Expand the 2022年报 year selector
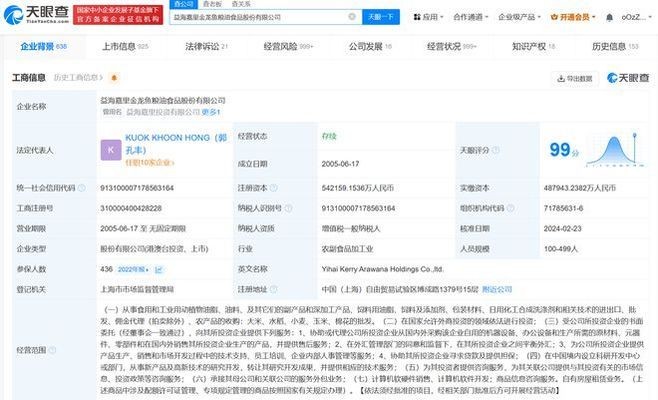Image resolution: width=658 pixels, height=400 pixels. (133, 269)
